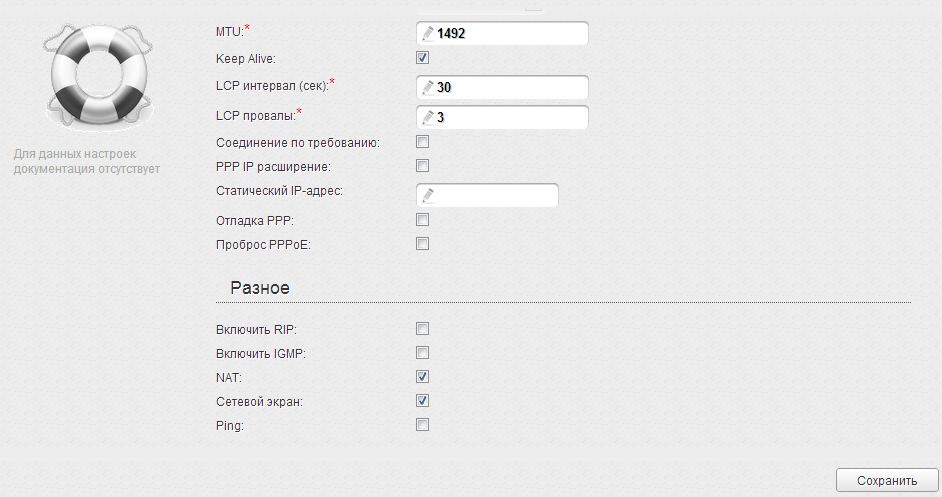Toggle the PPP IP расширение checkbox
This screenshot has height=497, width=942.
(x=422, y=166)
